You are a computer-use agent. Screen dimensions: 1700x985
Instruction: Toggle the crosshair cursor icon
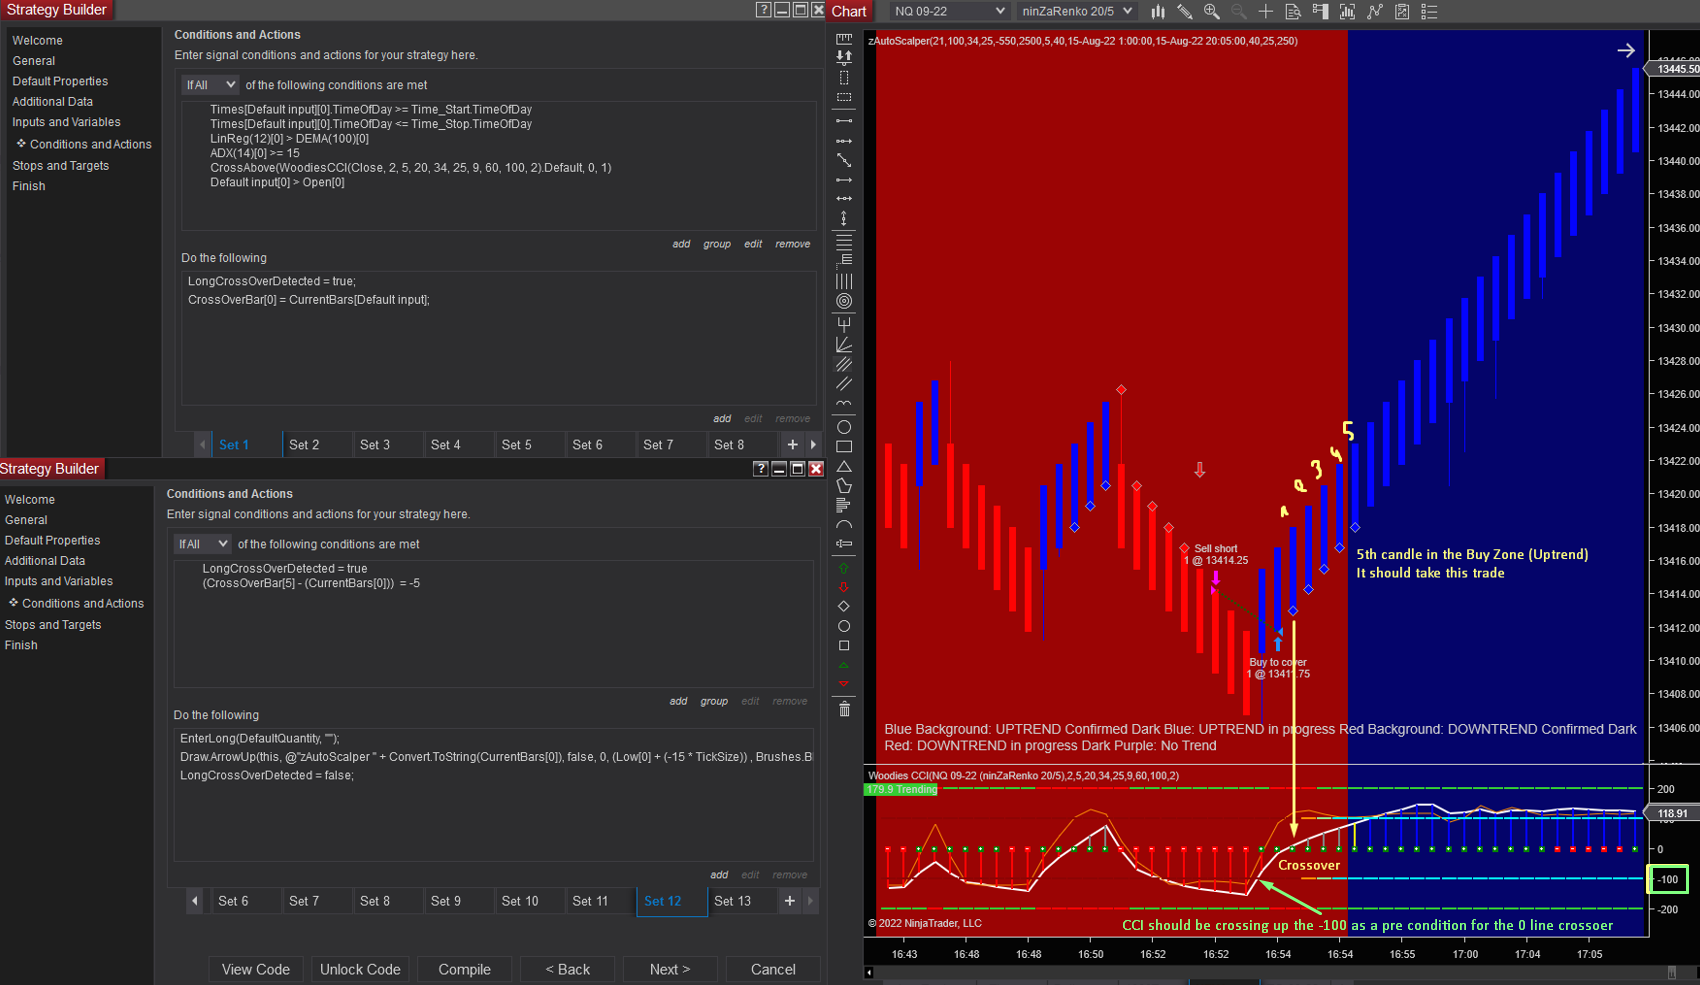[1266, 11]
